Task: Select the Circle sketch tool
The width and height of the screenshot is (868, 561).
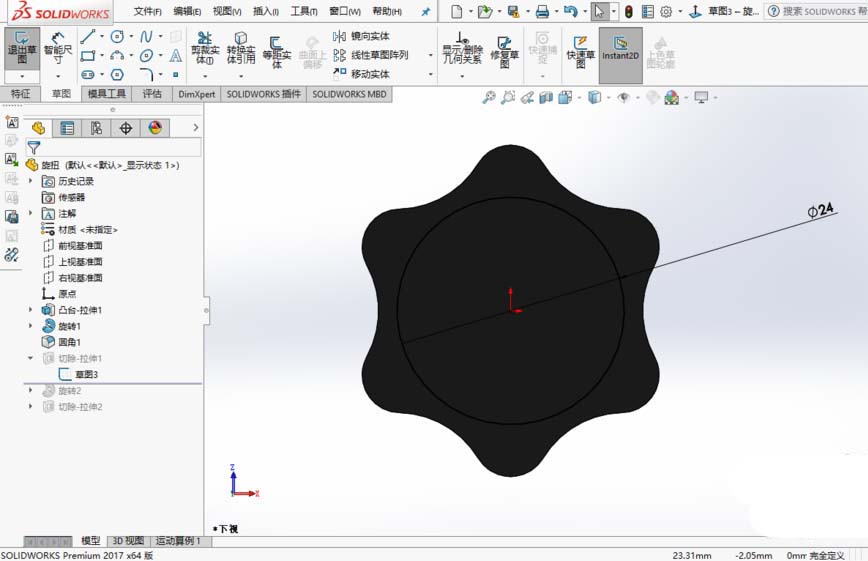Action: [117, 37]
